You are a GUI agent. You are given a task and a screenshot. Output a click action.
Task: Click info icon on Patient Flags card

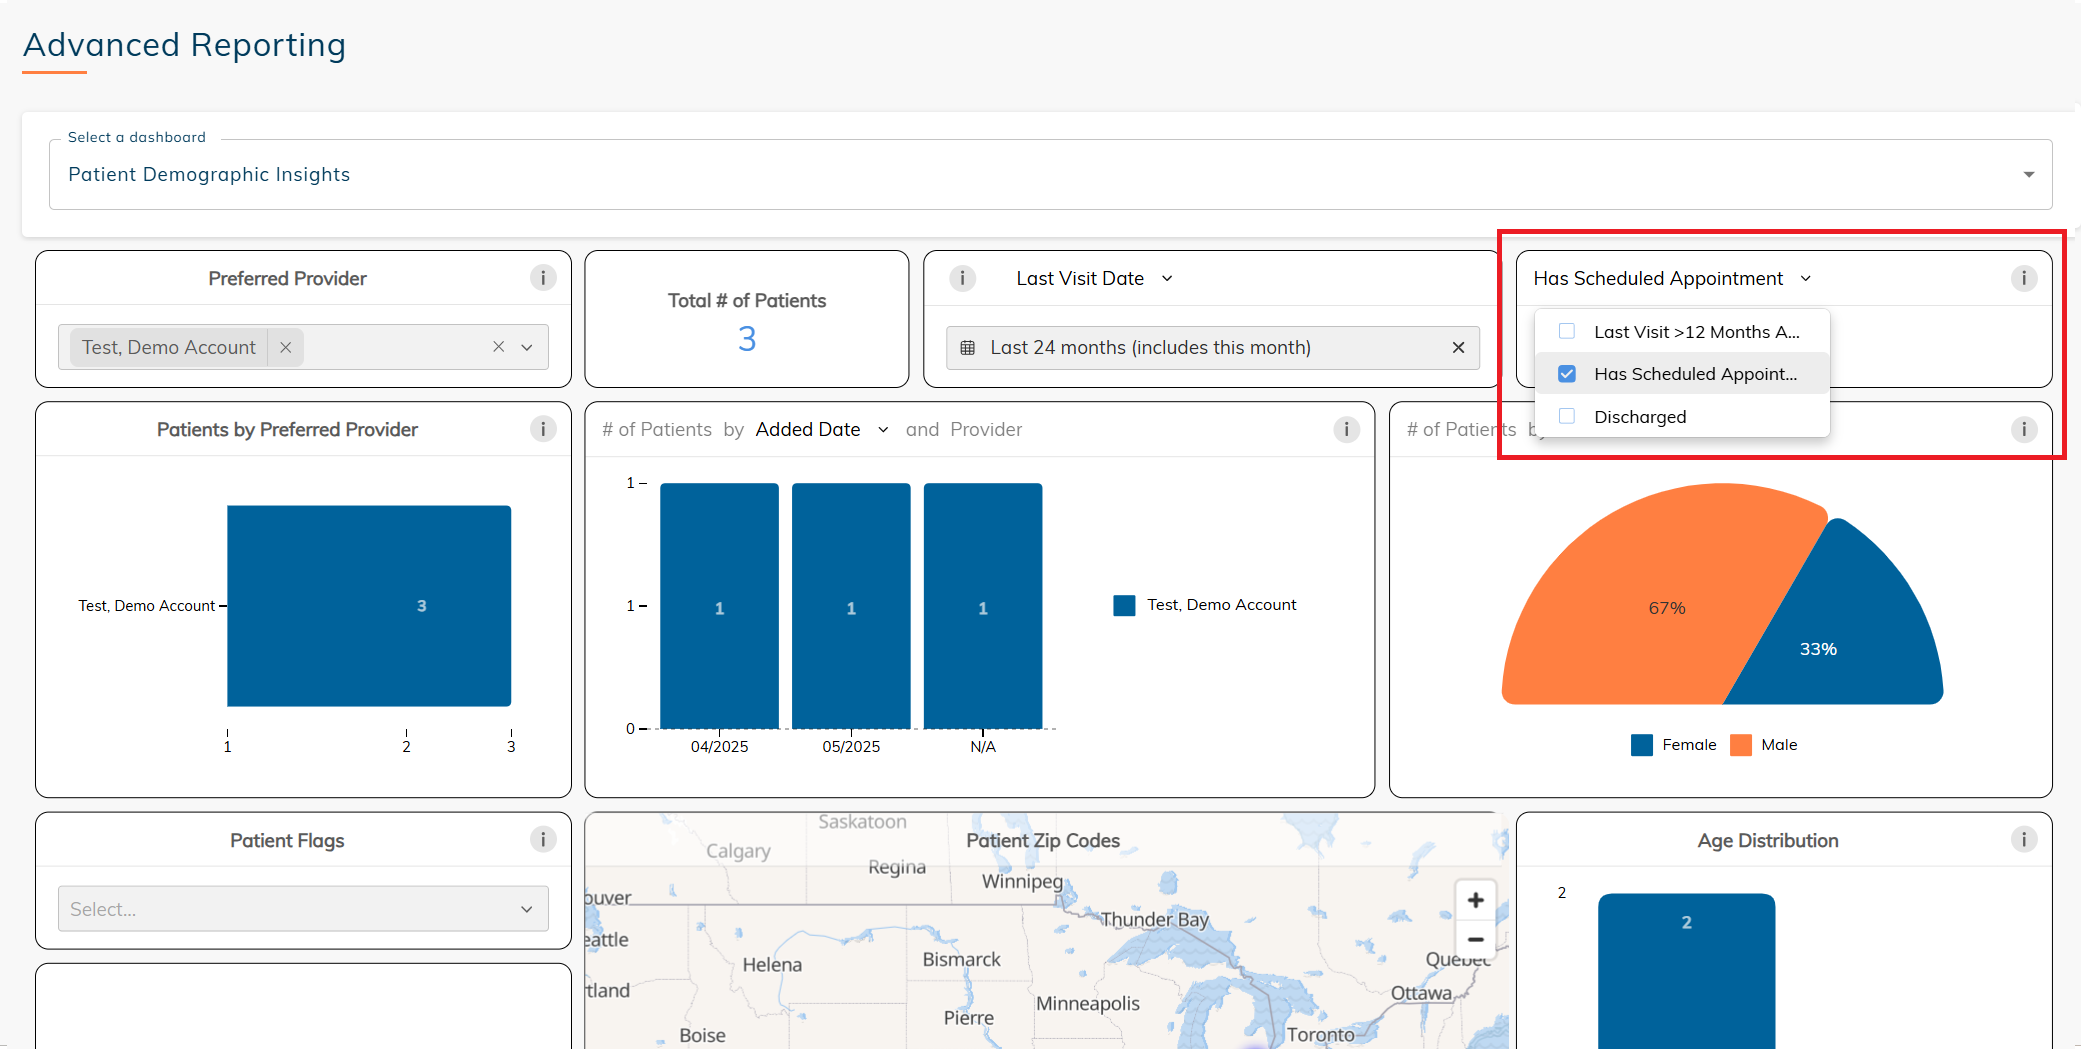[x=543, y=840]
